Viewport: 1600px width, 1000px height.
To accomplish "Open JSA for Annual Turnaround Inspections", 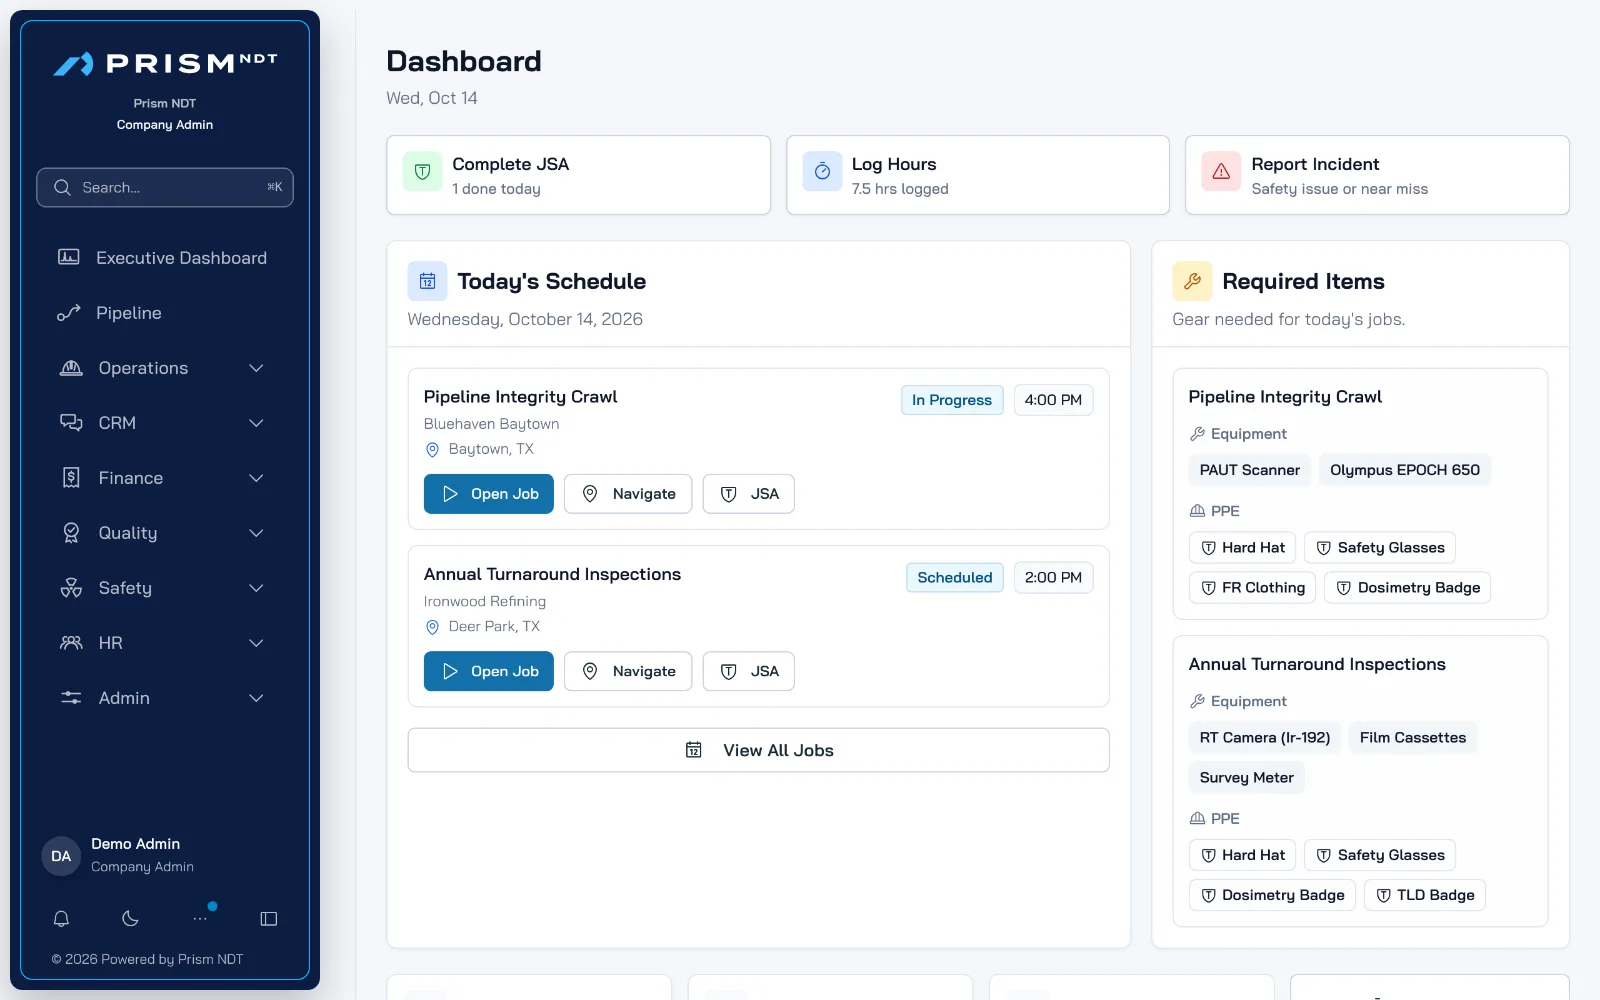I will 749,671.
